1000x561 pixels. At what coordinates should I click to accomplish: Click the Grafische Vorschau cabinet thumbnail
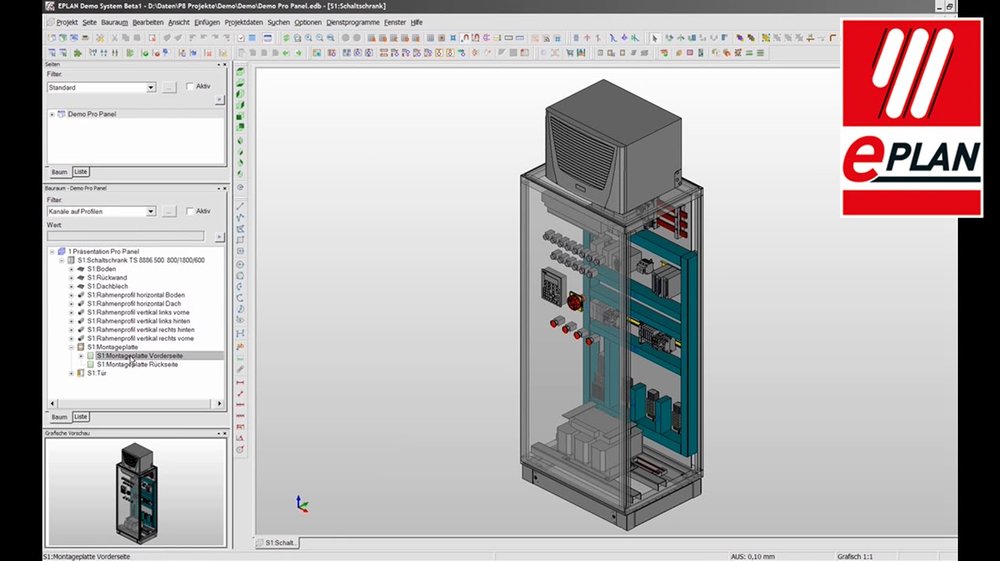click(135, 490)
